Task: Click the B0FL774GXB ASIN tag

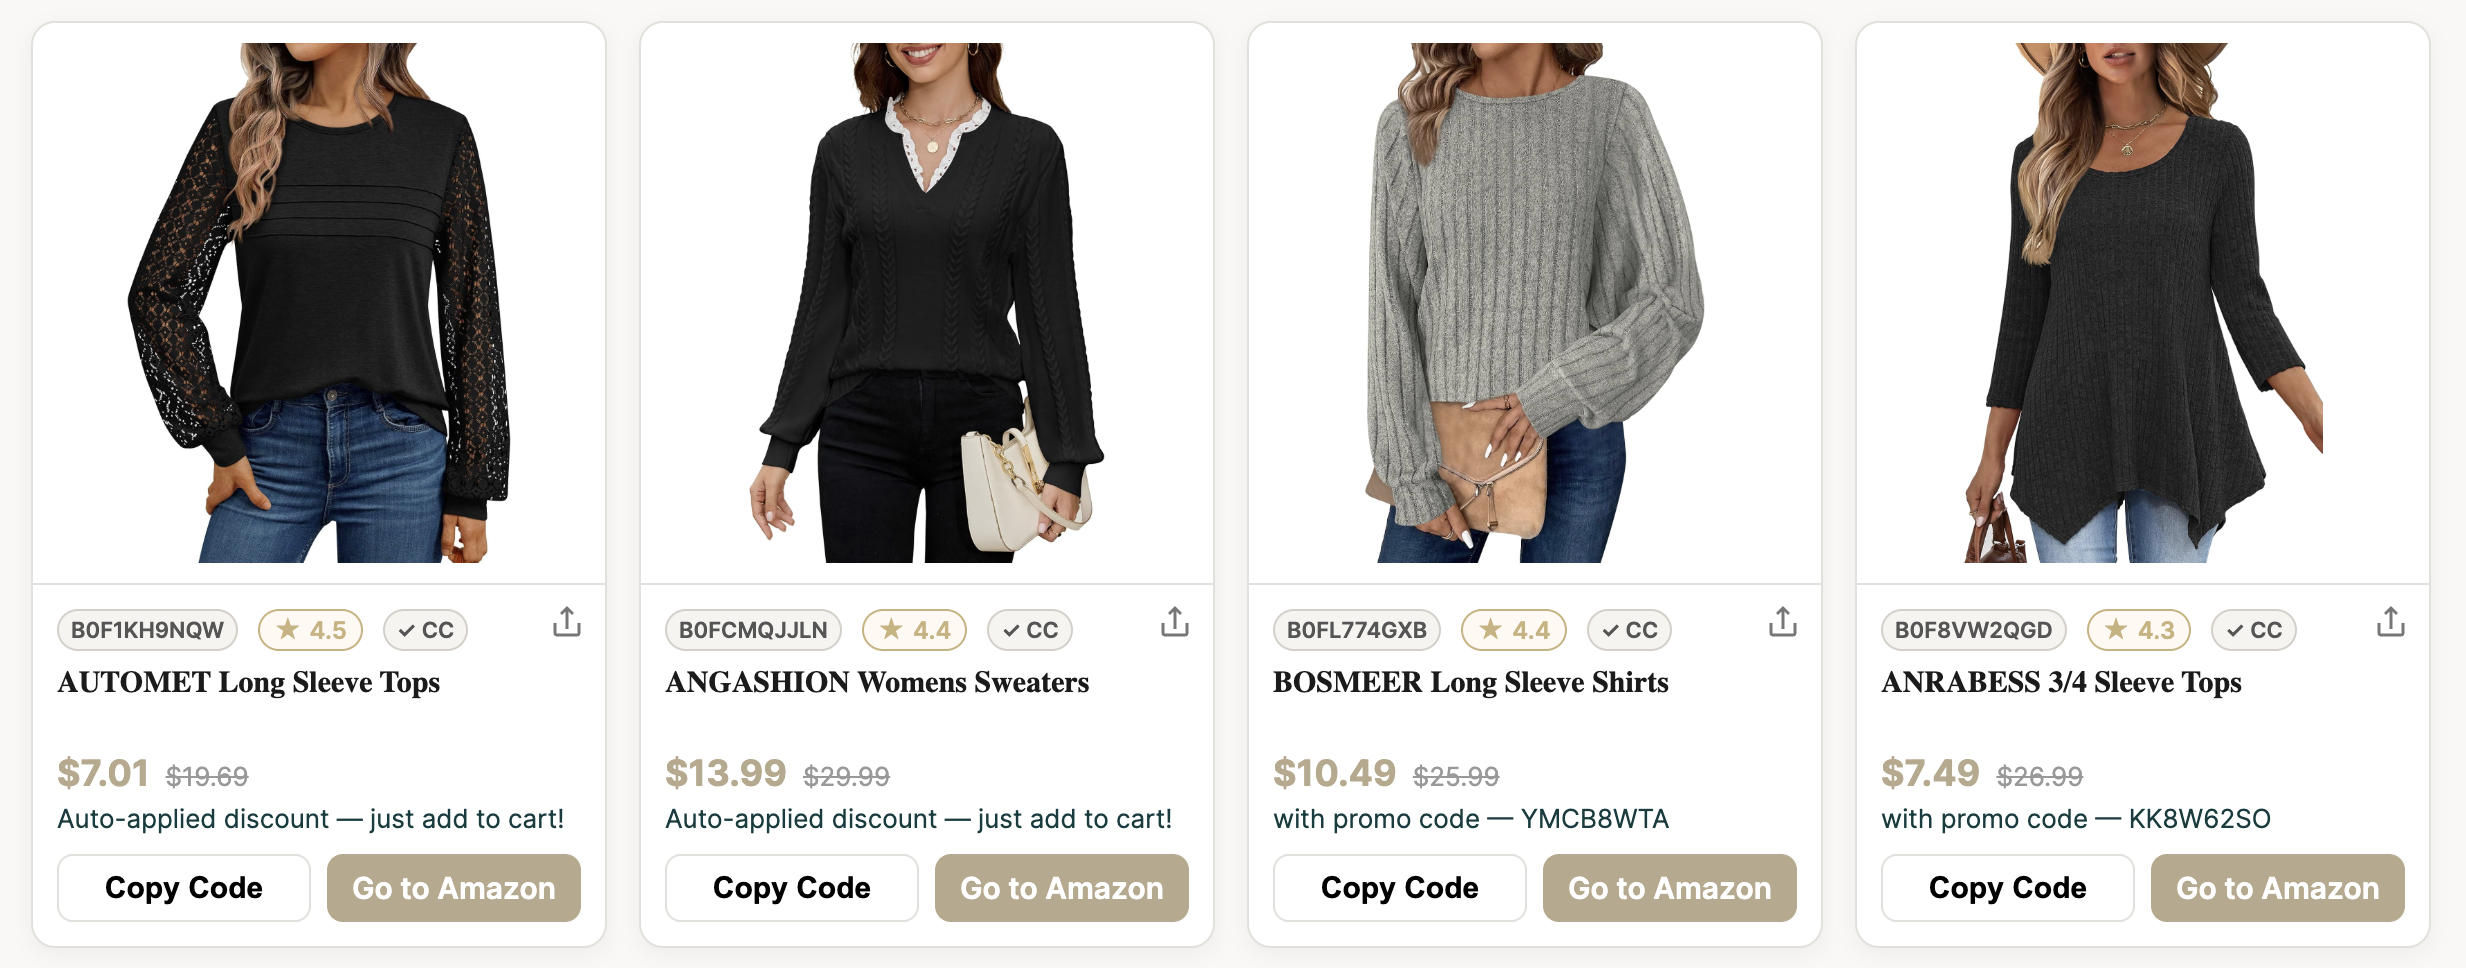Action: [x=1357, y=630]
